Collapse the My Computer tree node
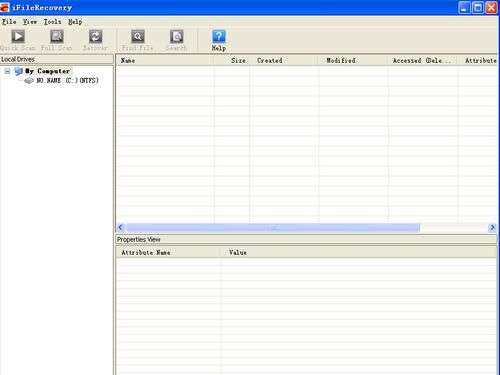500x375 pixels. (7, 71)
